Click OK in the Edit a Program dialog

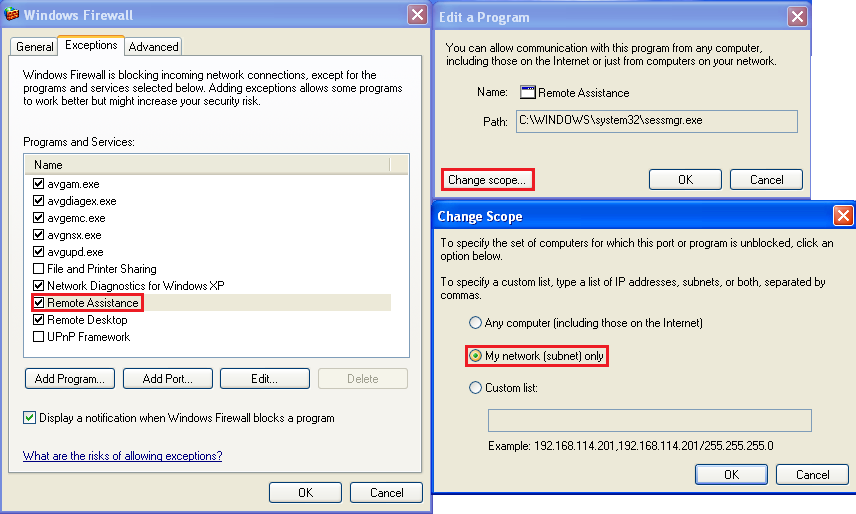pos(685,180)
